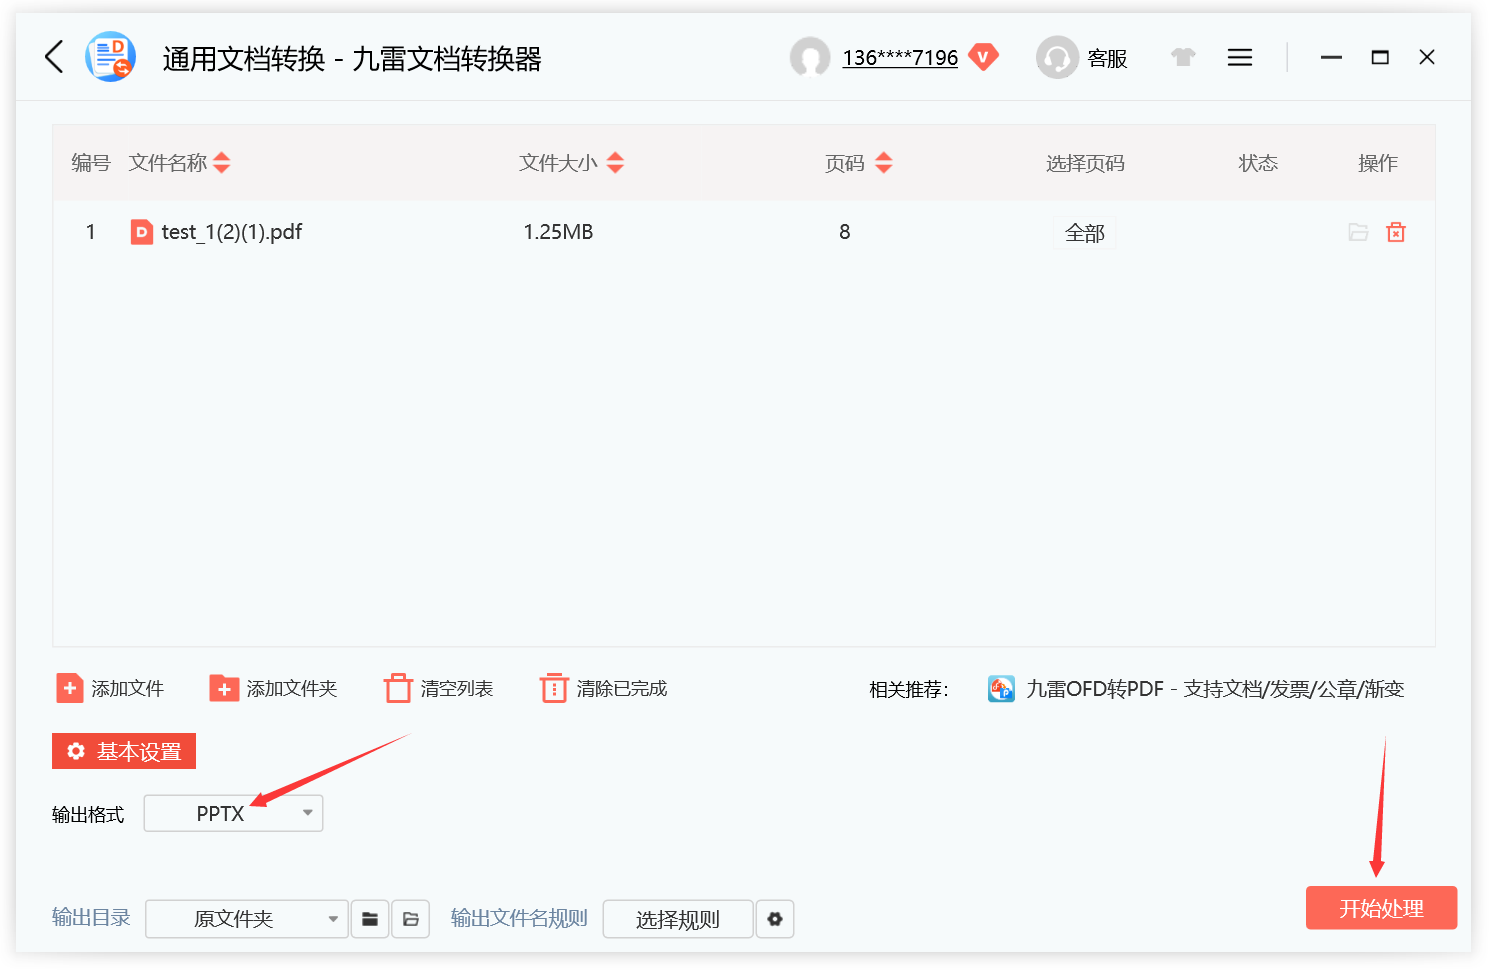Screen dimensions: 1490x971
Task: Open the 输出格式 PPTX dropdown
Action: [234, 813]
